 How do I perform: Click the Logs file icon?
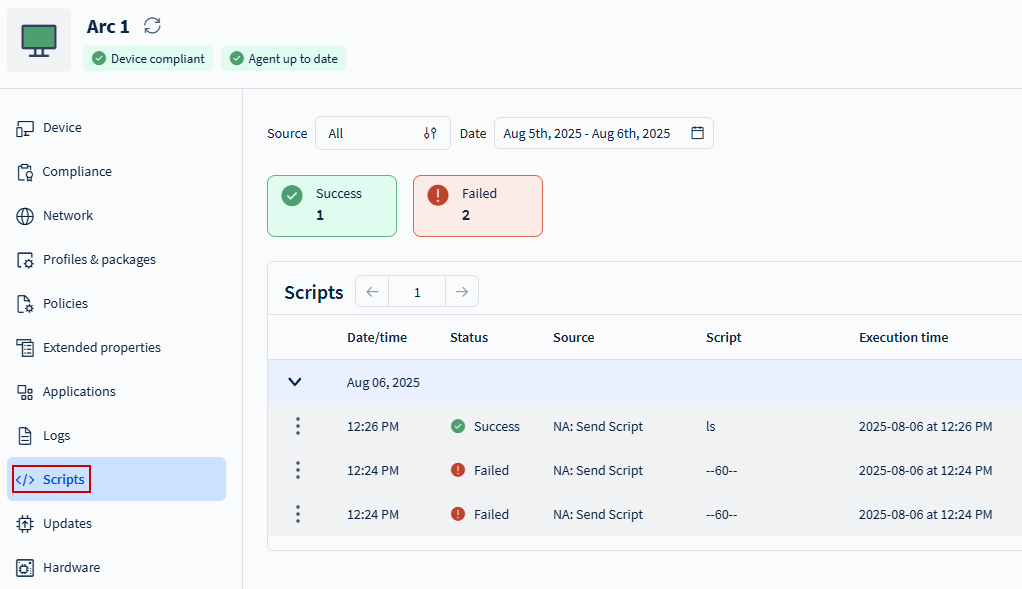point(25,436)
